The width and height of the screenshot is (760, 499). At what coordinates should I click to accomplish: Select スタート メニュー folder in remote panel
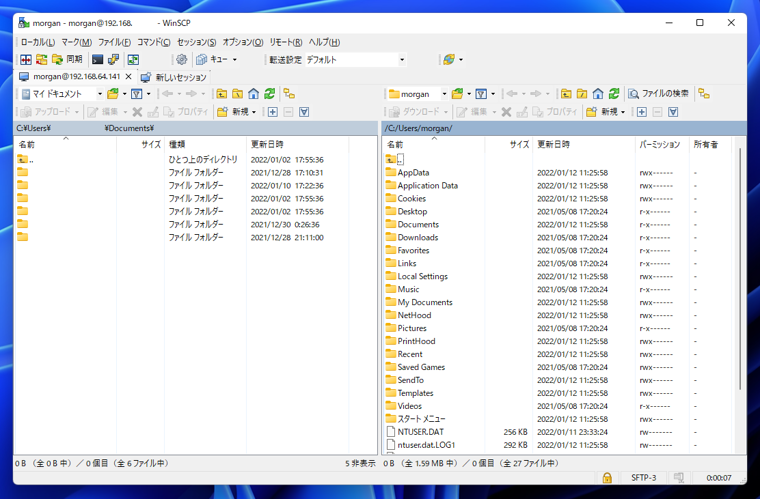tap(421, 419)
